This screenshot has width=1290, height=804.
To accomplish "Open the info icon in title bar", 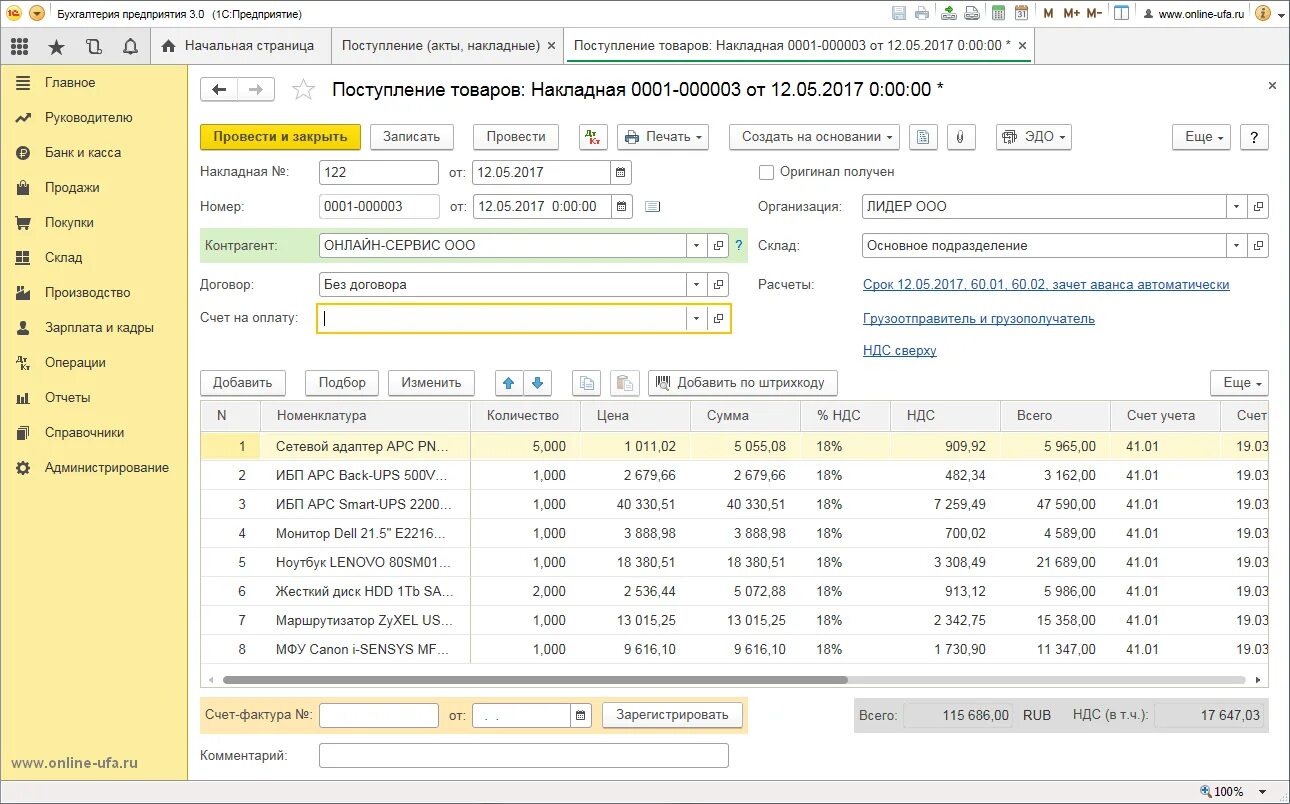I will click(1262, 13).
